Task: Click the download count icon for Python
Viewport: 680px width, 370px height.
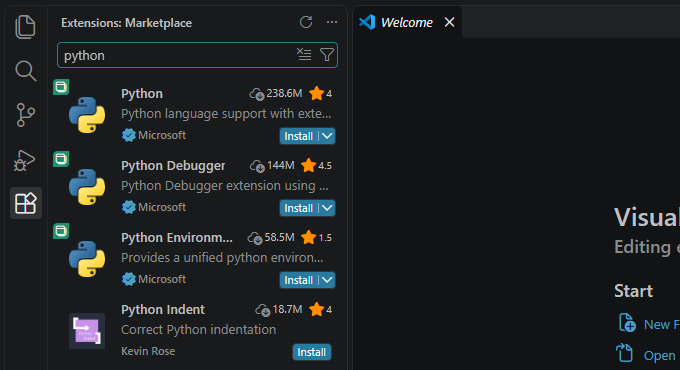Action: [257, 94]
